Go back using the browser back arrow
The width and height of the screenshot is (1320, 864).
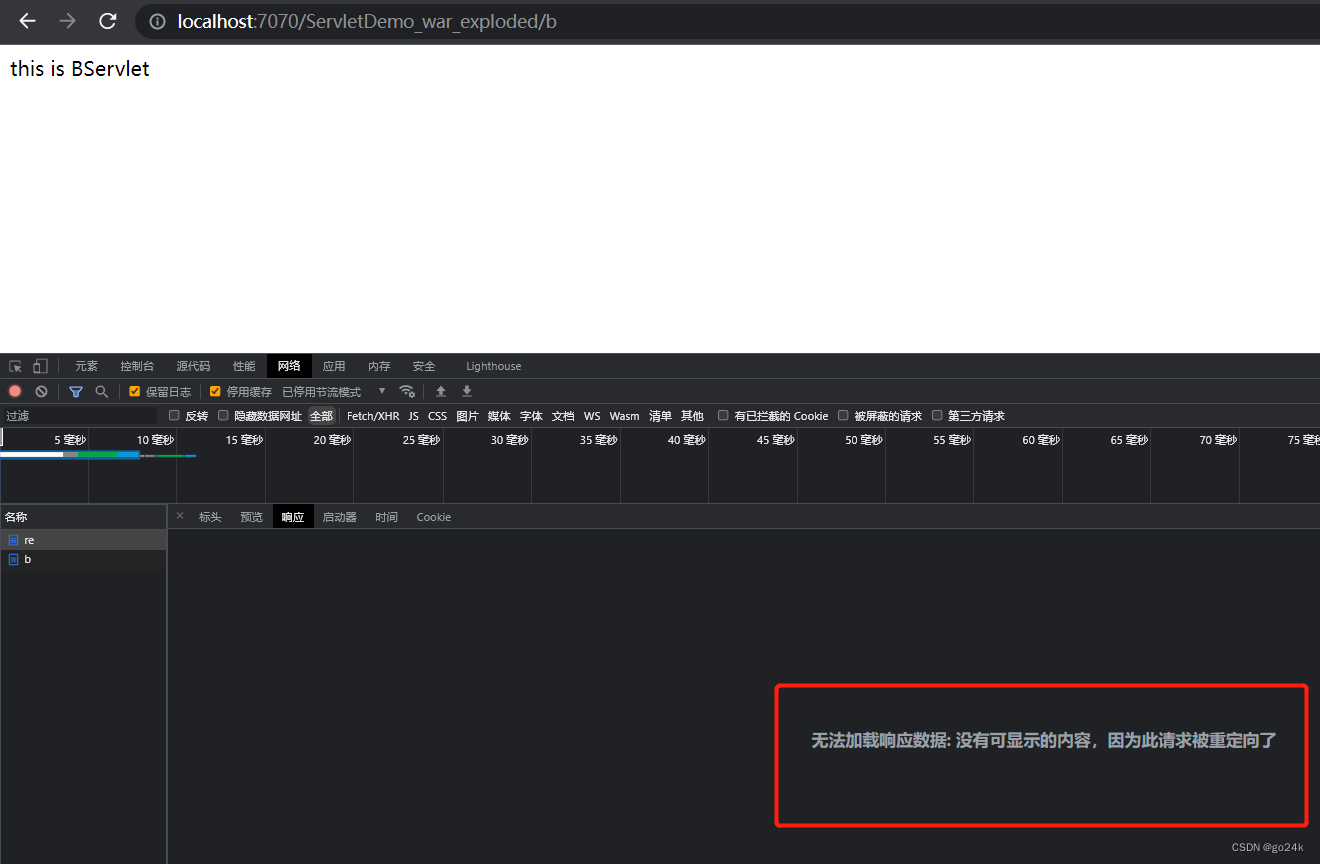click(27, 21)
